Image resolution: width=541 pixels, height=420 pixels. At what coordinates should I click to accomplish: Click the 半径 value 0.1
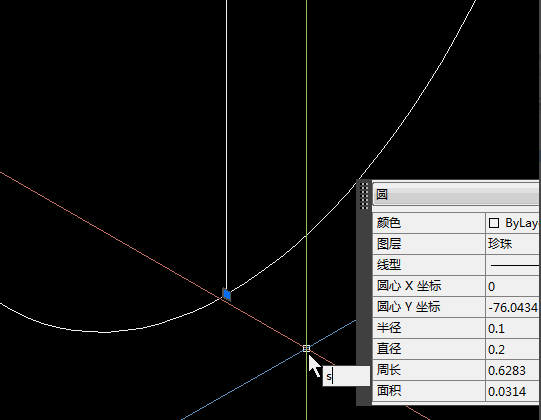point(512,328)
